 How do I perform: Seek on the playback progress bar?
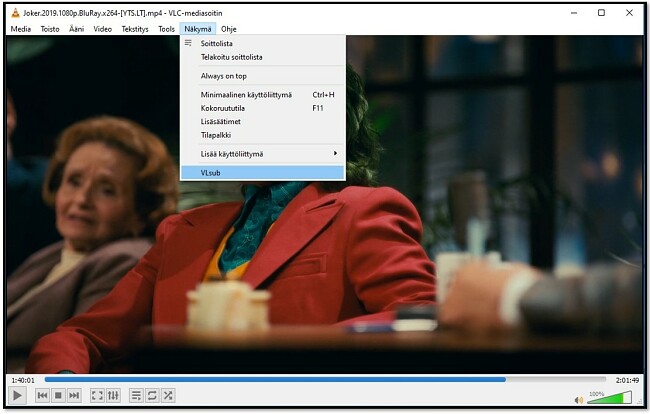point(325,380)
